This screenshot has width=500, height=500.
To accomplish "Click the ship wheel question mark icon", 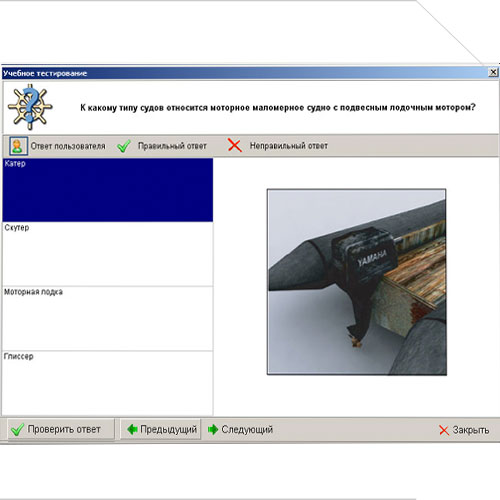I will 30,107.
